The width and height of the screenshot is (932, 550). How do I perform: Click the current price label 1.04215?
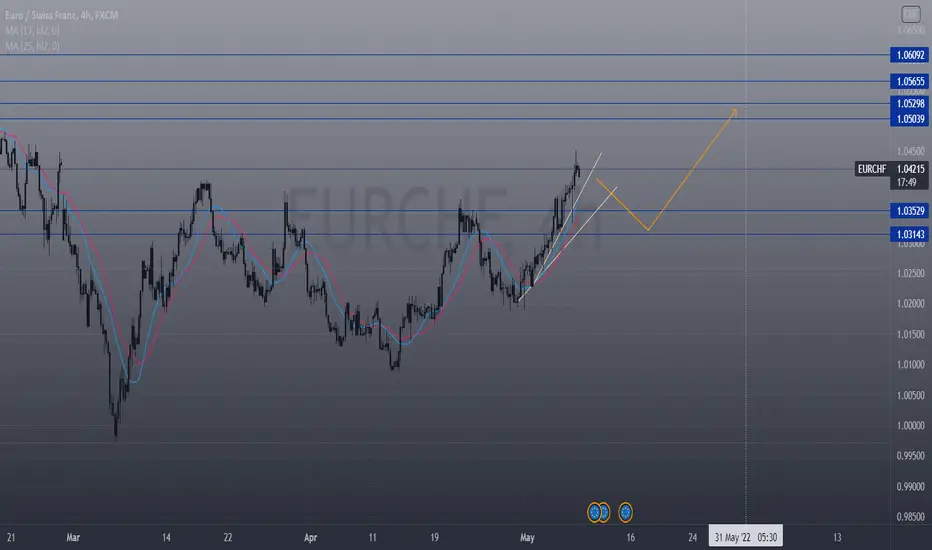(909, 169)
